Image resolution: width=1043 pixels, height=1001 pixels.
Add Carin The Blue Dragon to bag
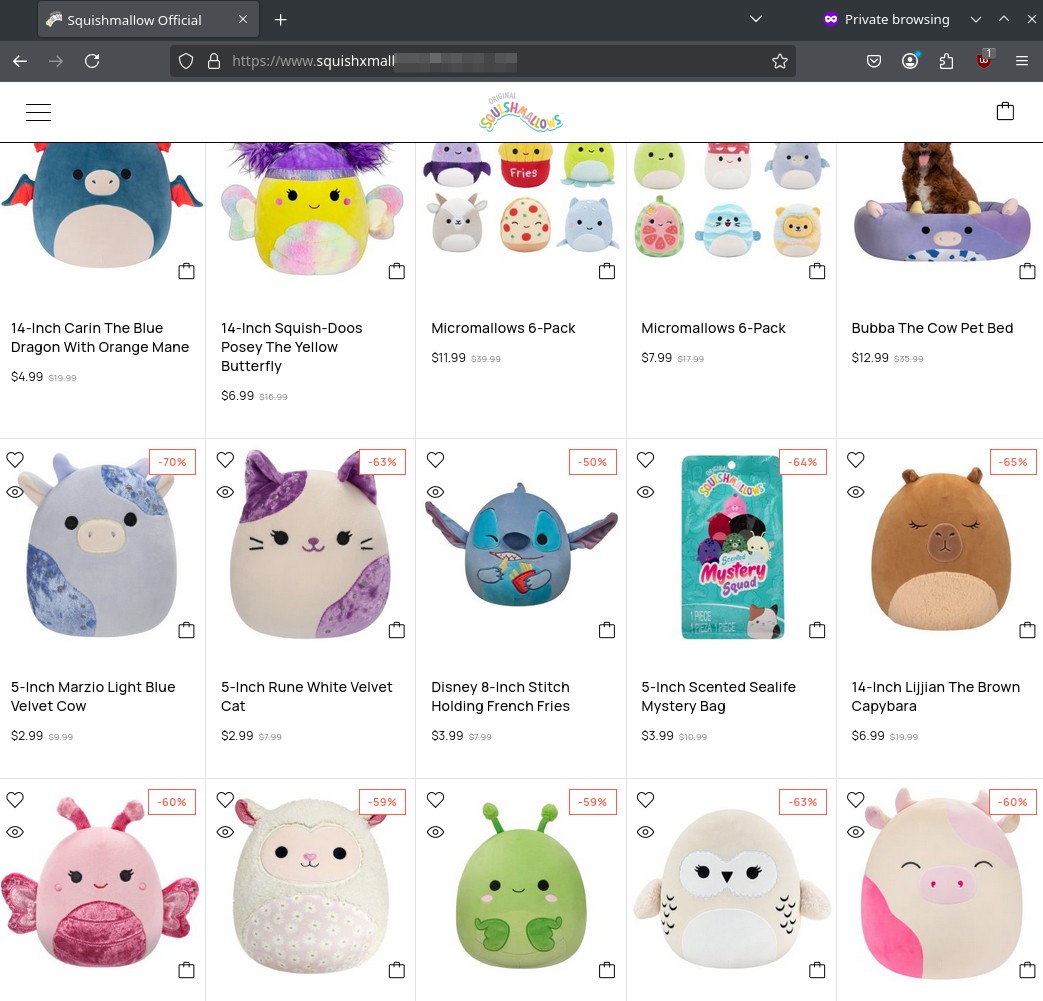[x=186, y=271]
